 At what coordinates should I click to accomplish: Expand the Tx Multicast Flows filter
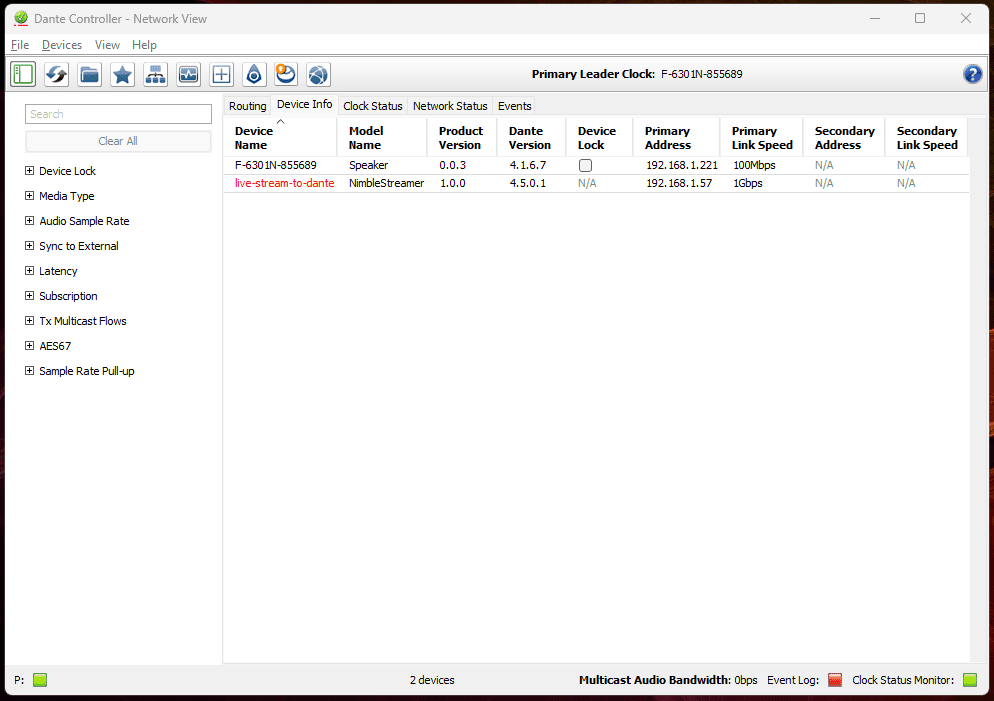coord(29,321)
